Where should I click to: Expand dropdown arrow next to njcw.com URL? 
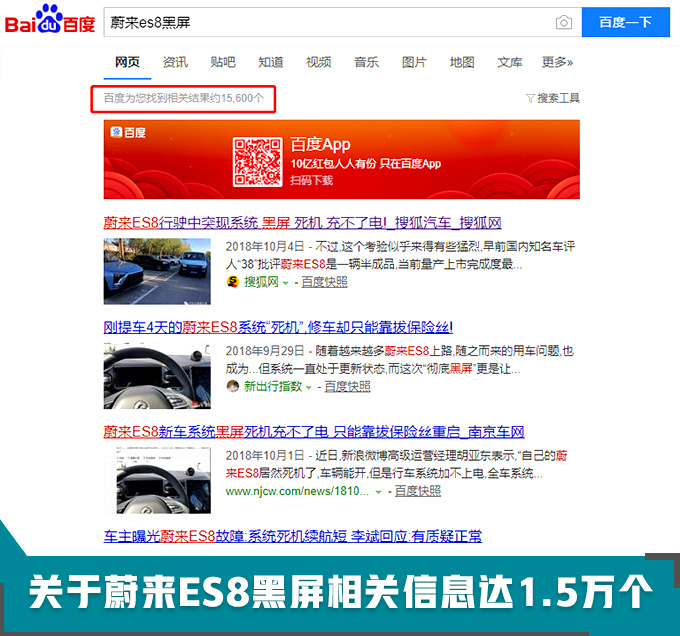click(x=379, y=492)
